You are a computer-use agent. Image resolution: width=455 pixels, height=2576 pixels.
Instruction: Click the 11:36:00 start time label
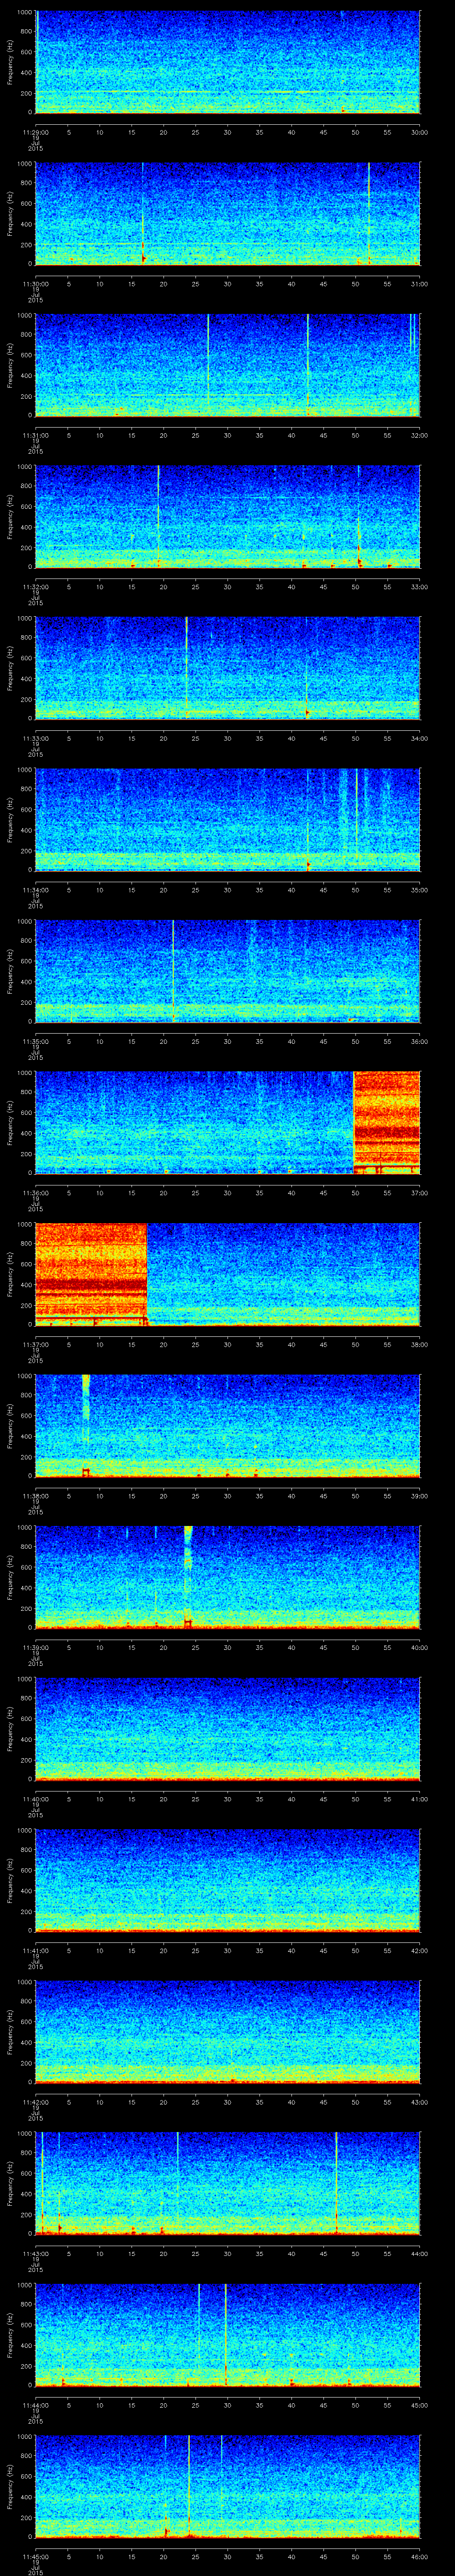pyautogui.click(x=35, y=1192)
